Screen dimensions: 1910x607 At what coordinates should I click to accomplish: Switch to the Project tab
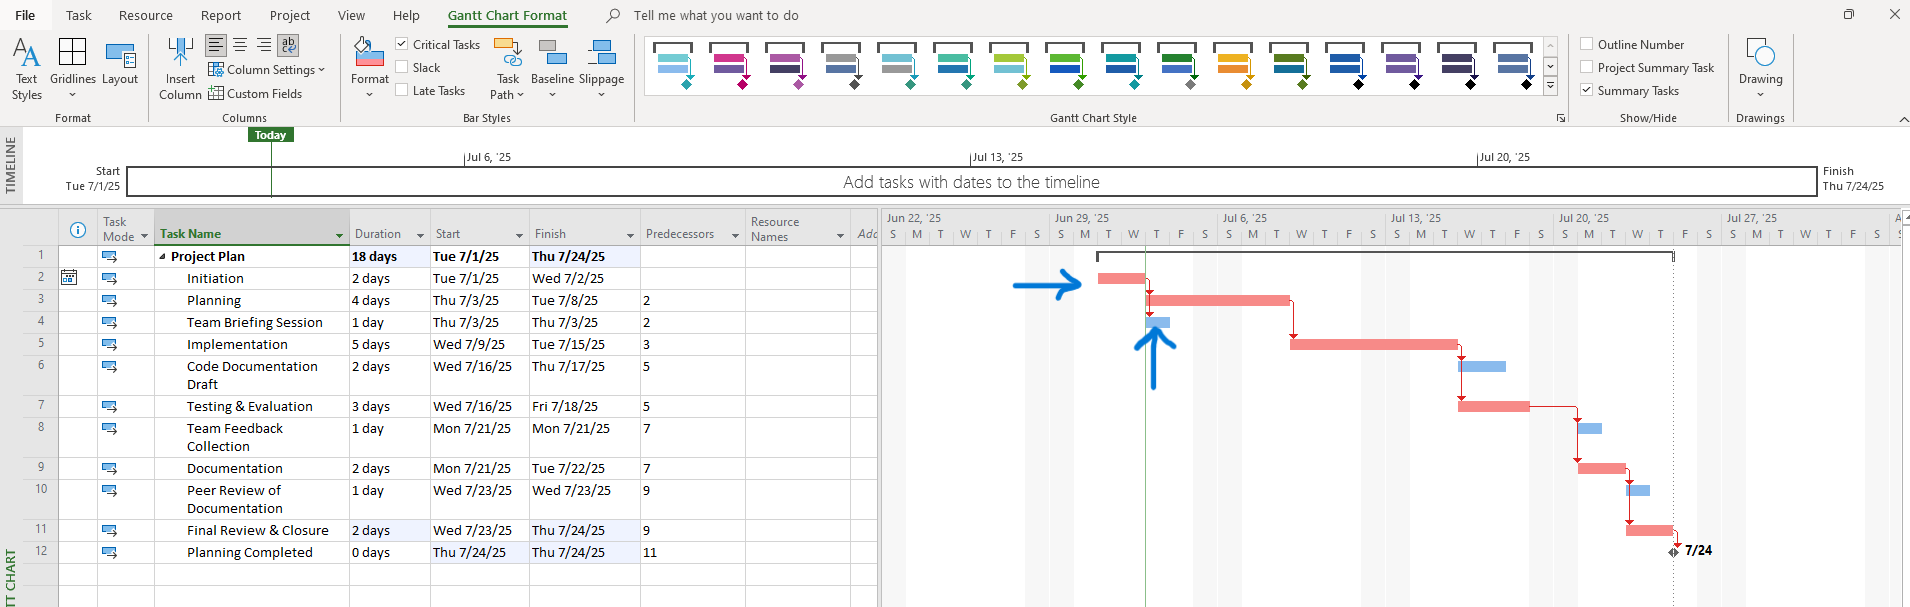coord(290,15)
